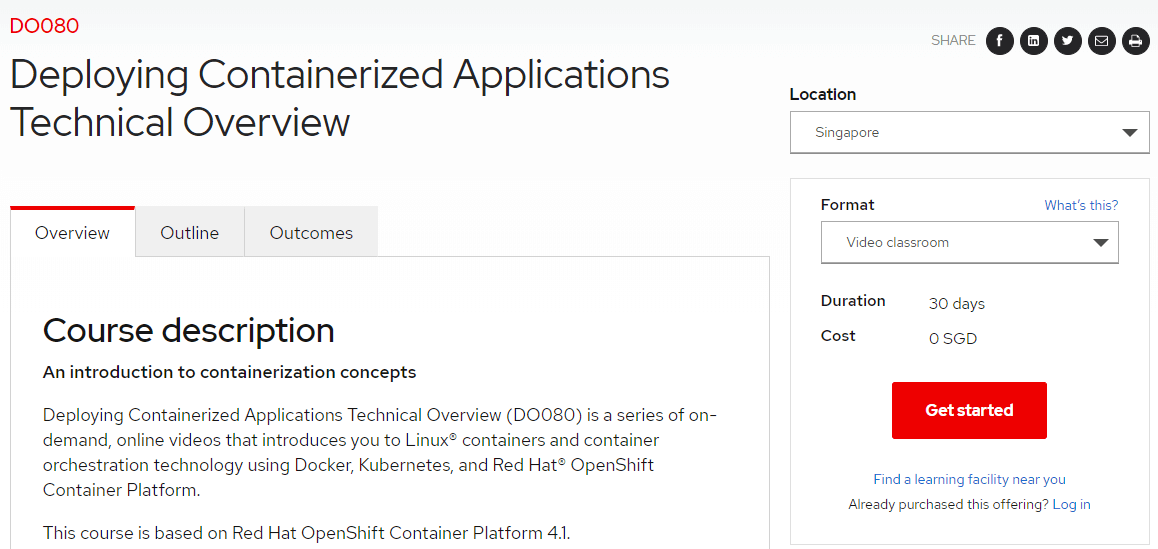1158x549 pixels.
Task: Expand the Format dropdown showing Video classroom
Action: pos(969,242)
